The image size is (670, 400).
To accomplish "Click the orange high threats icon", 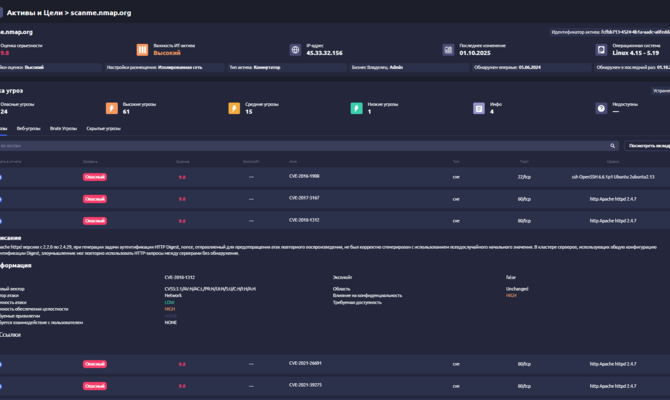I will pos(111,108).
